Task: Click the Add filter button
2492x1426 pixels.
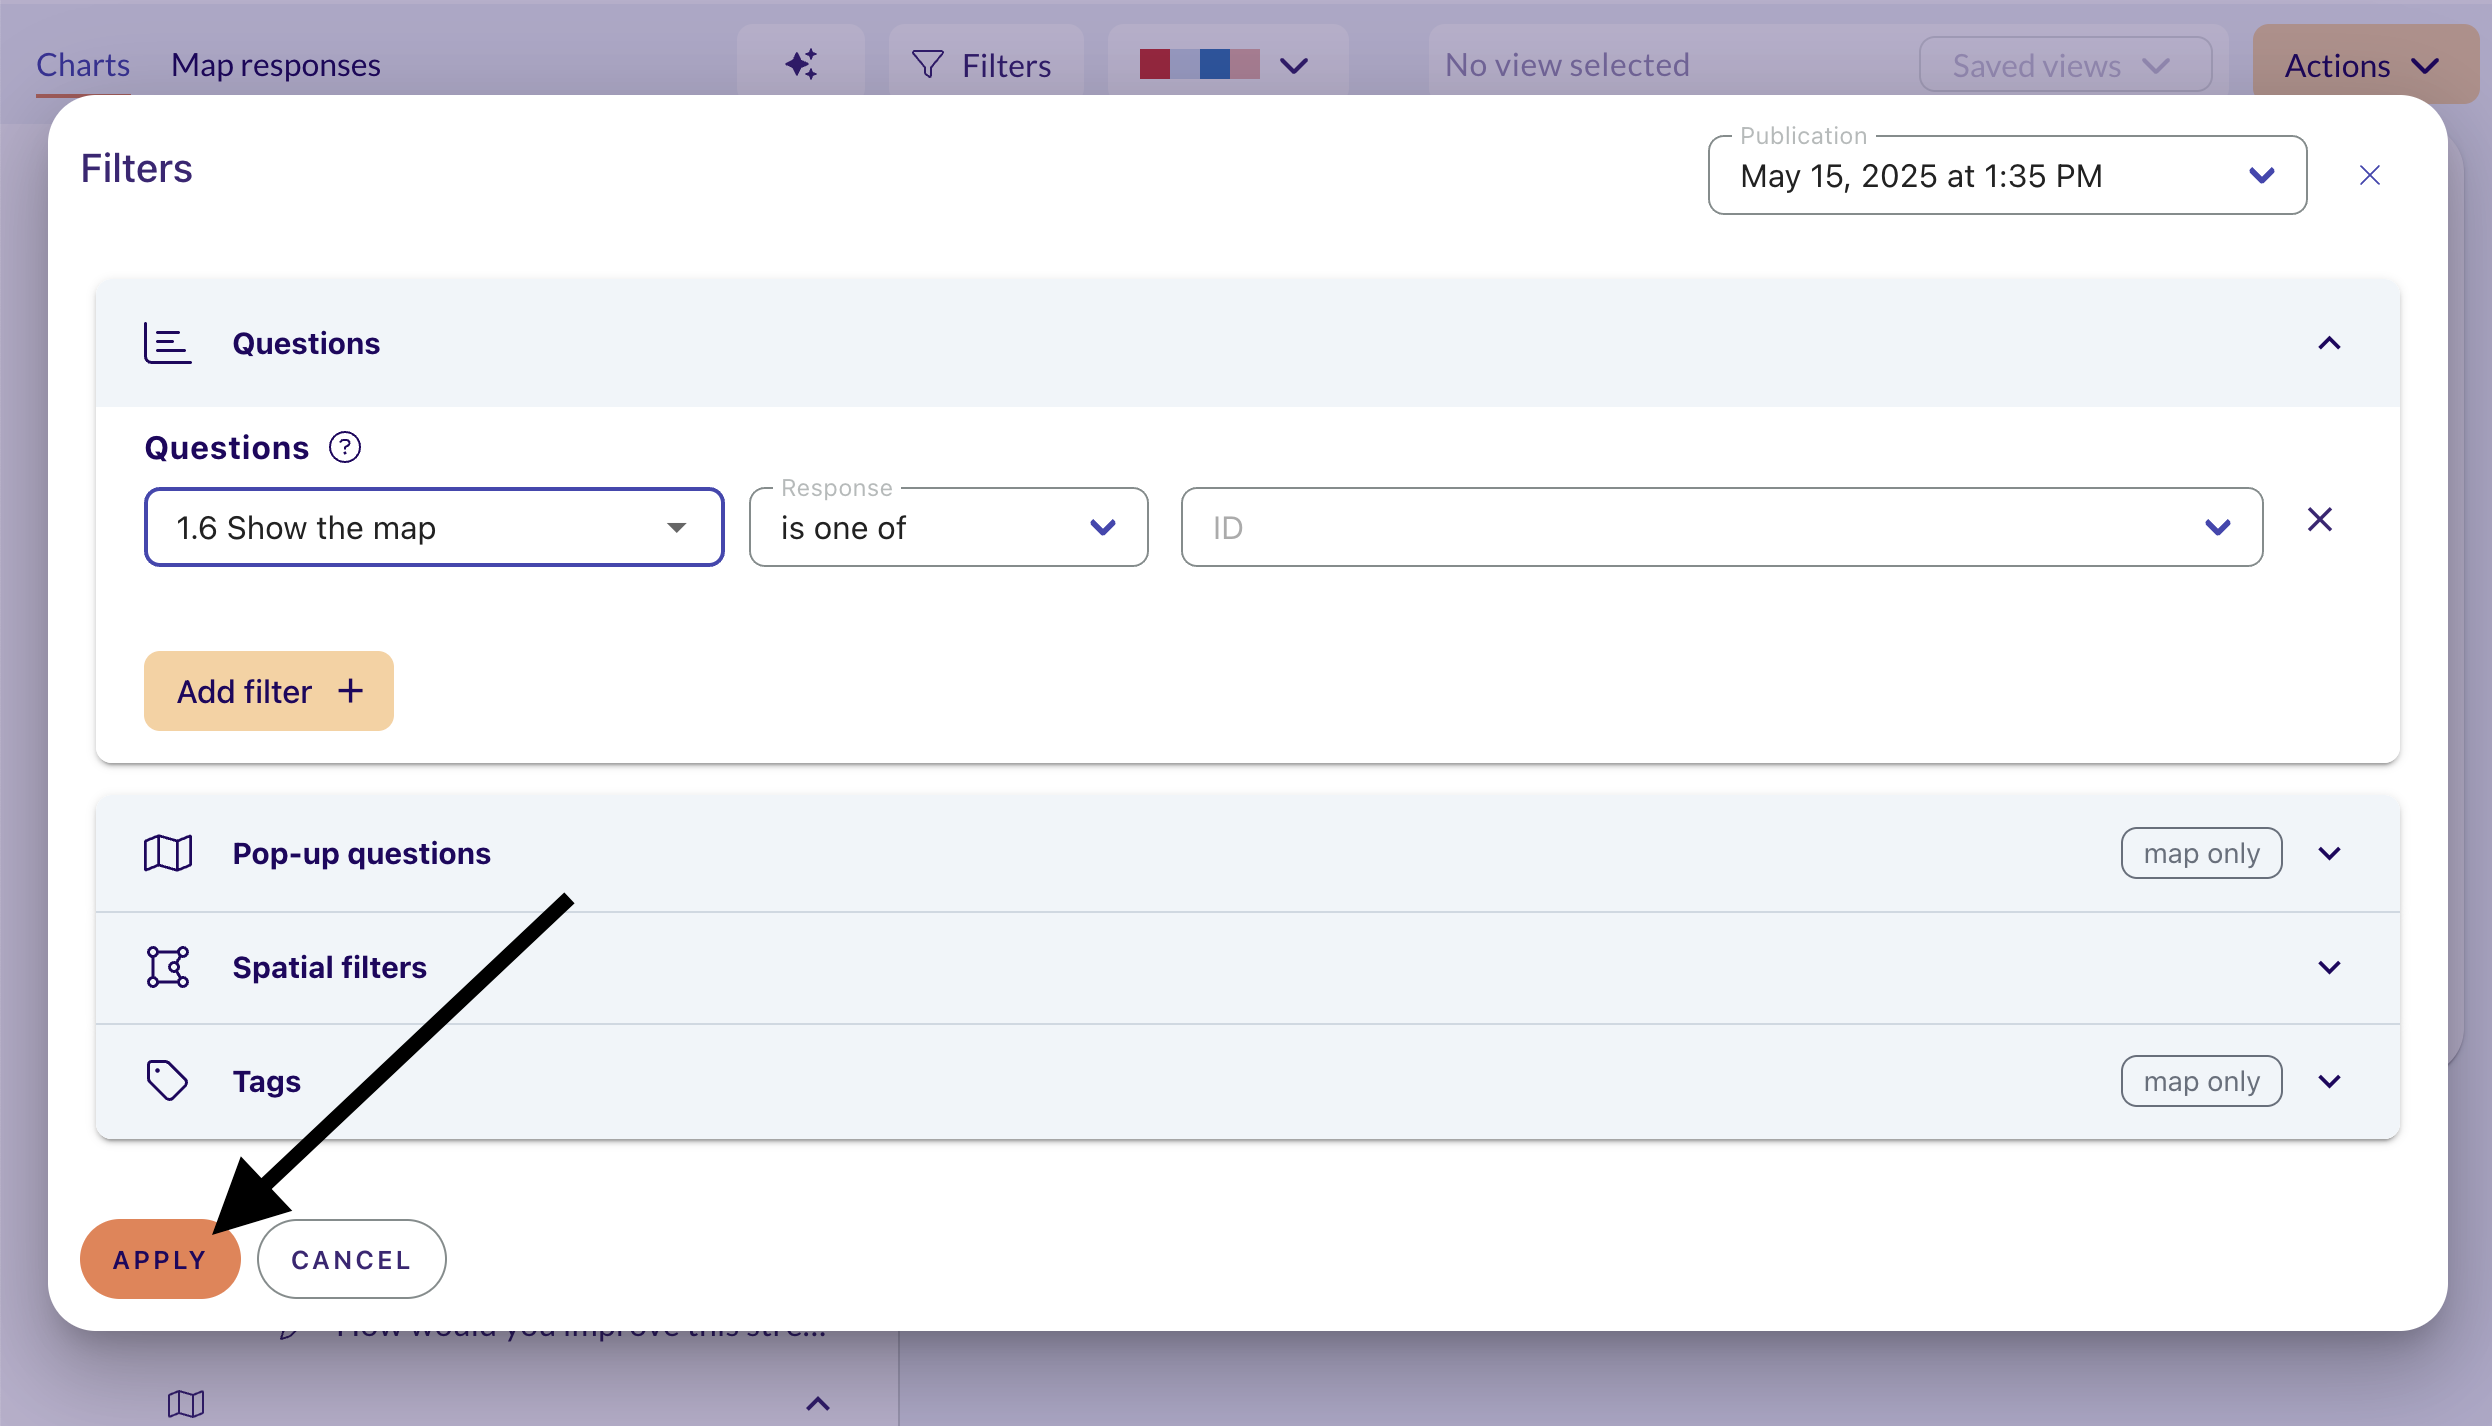Action: (x=268, y=691)
